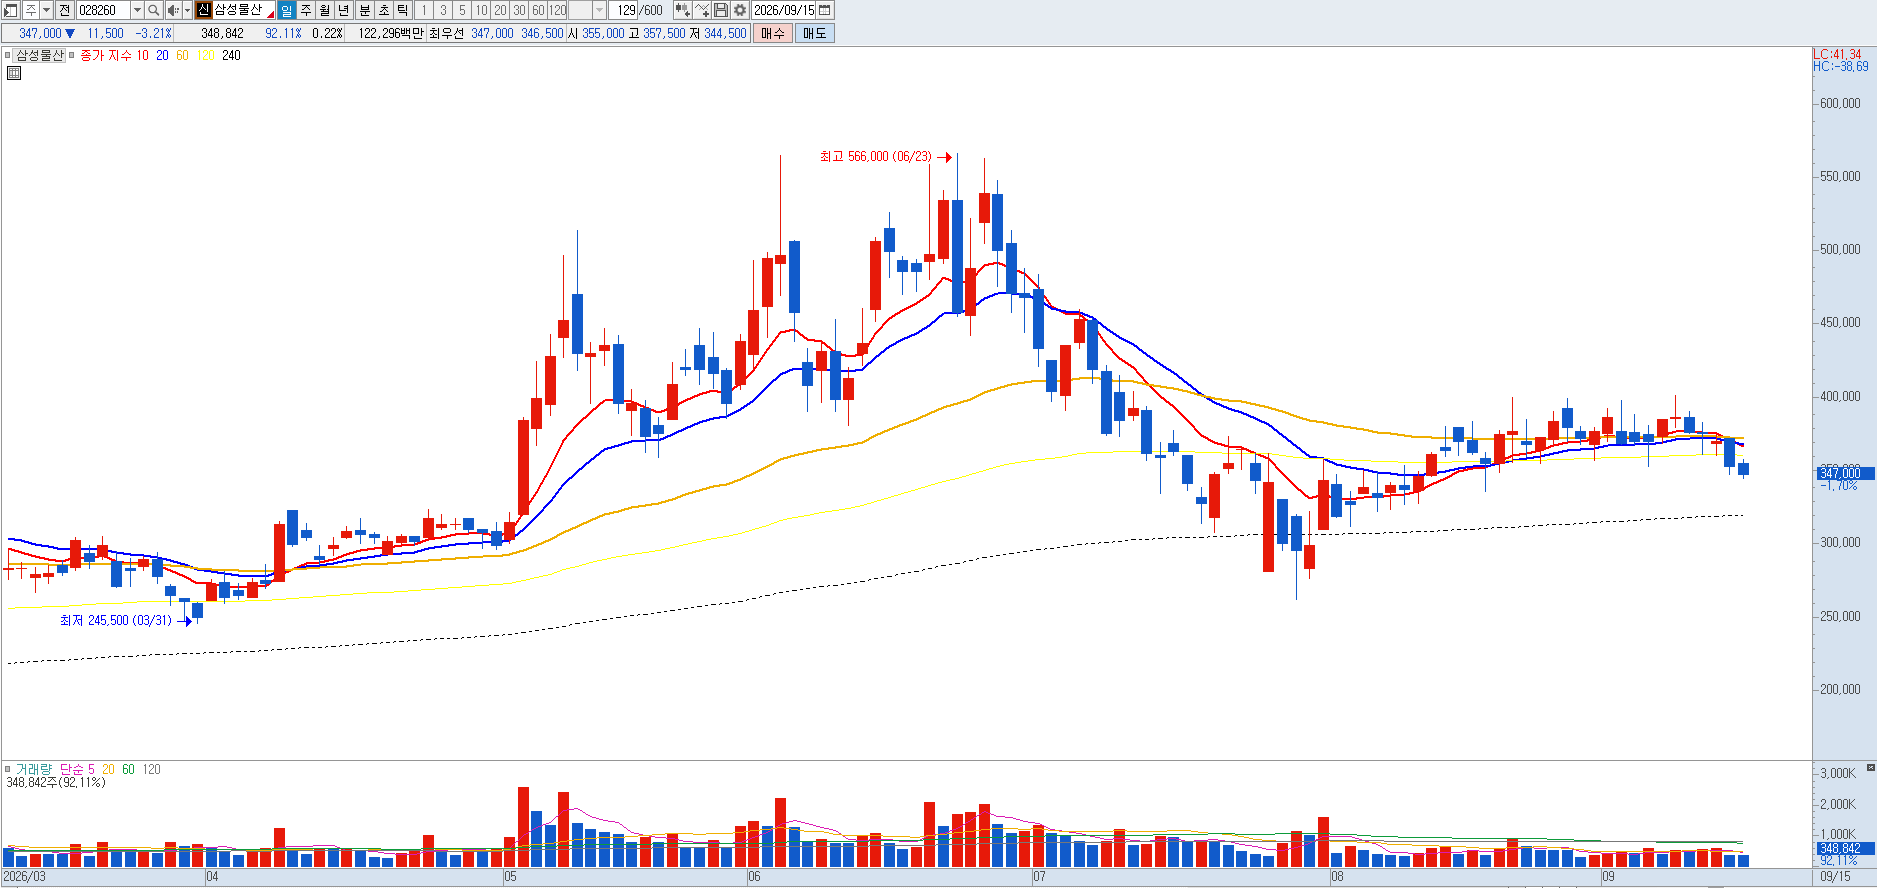This screenshot has height=888, width=1877.
Task: Select the 10 interval preset button
Action: (x=481, y=10)
